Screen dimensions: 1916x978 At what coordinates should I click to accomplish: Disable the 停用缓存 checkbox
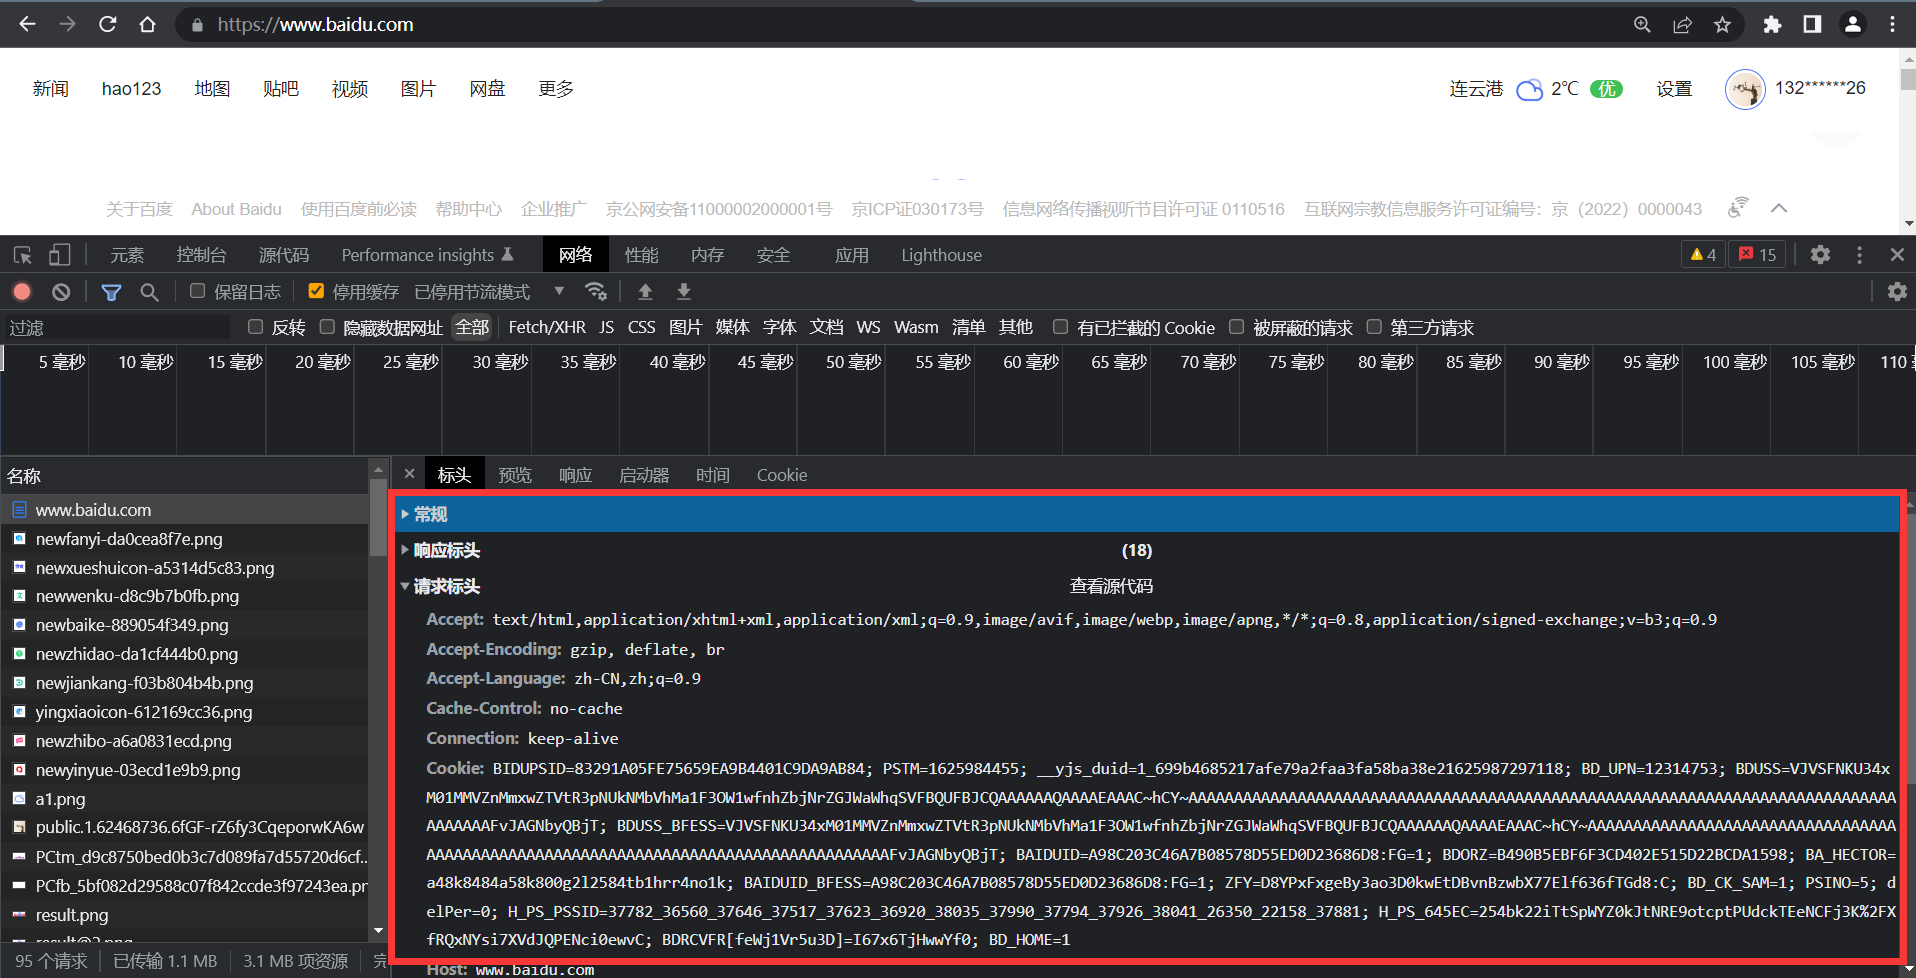click(316, 291)
